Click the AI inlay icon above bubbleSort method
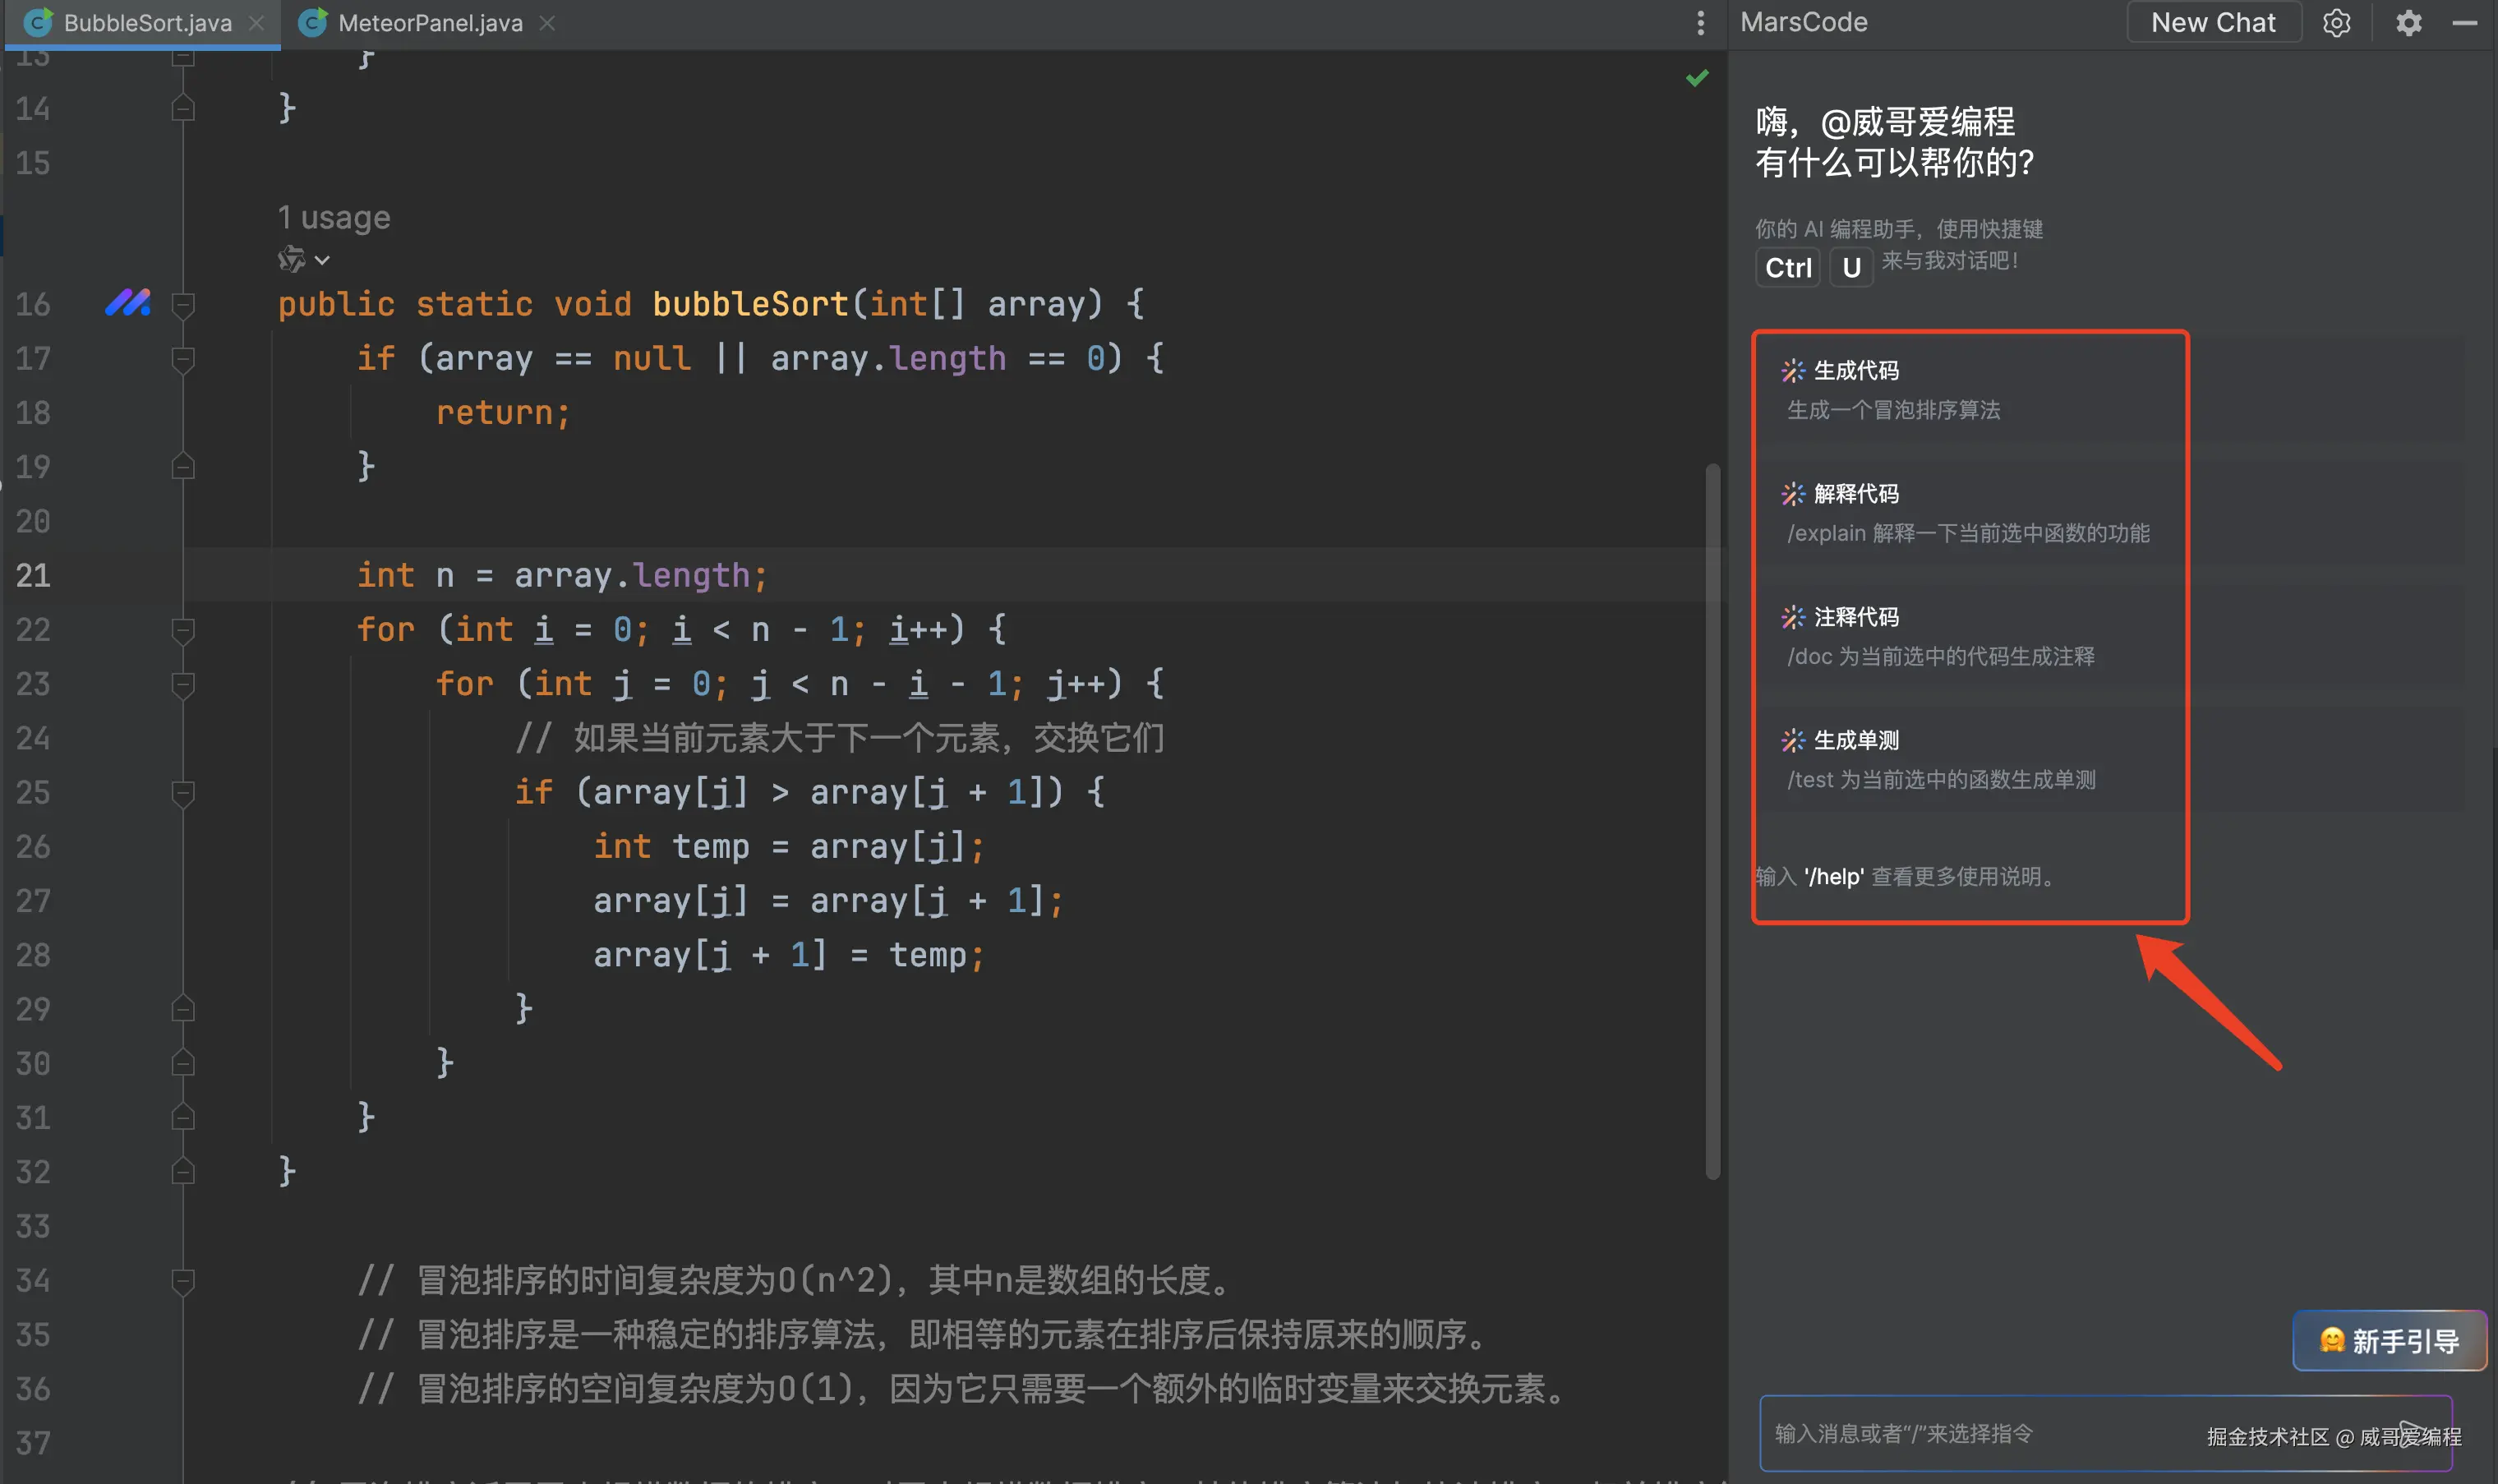Image resolution: width=2498 pixels, height=1484 pixels. click(x=291, y=259)
